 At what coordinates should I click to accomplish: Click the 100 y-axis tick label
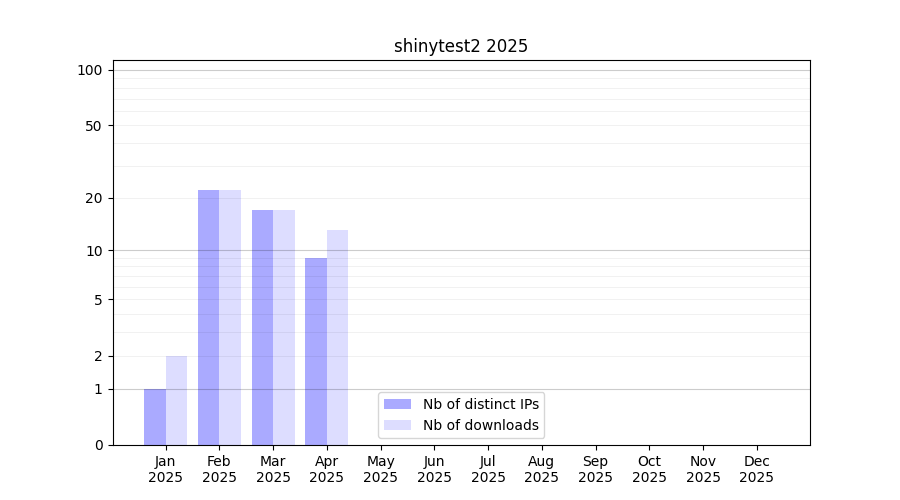click(x=90, y=70)
